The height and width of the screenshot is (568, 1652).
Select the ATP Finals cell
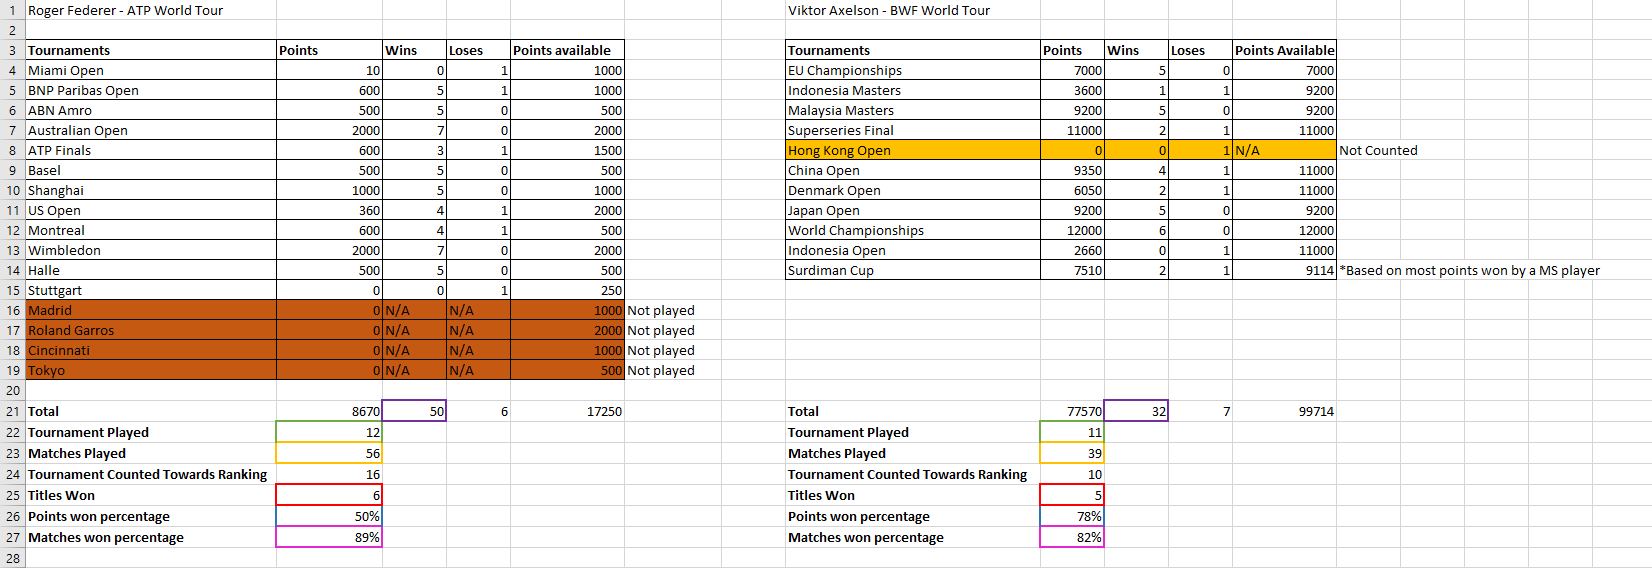click(151, 150)
